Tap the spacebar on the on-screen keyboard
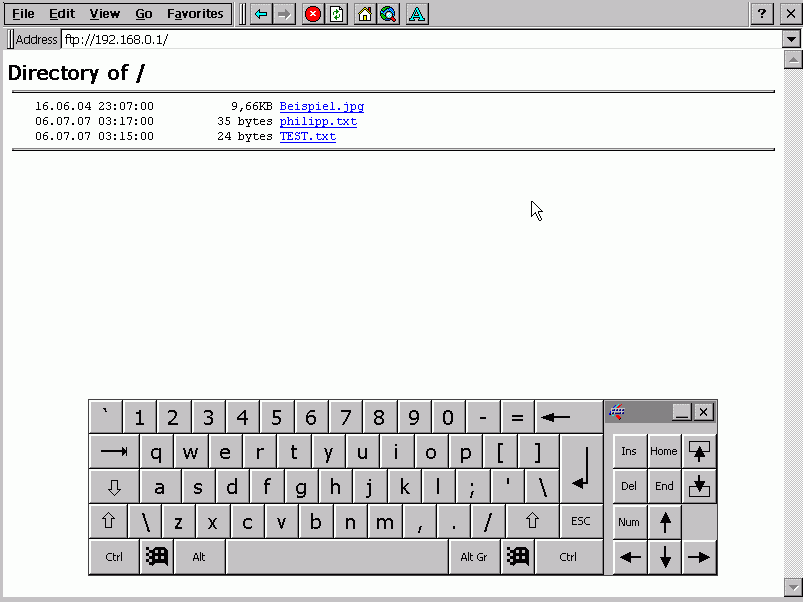Viewport: 803px width, 602px height. [337, 556]
